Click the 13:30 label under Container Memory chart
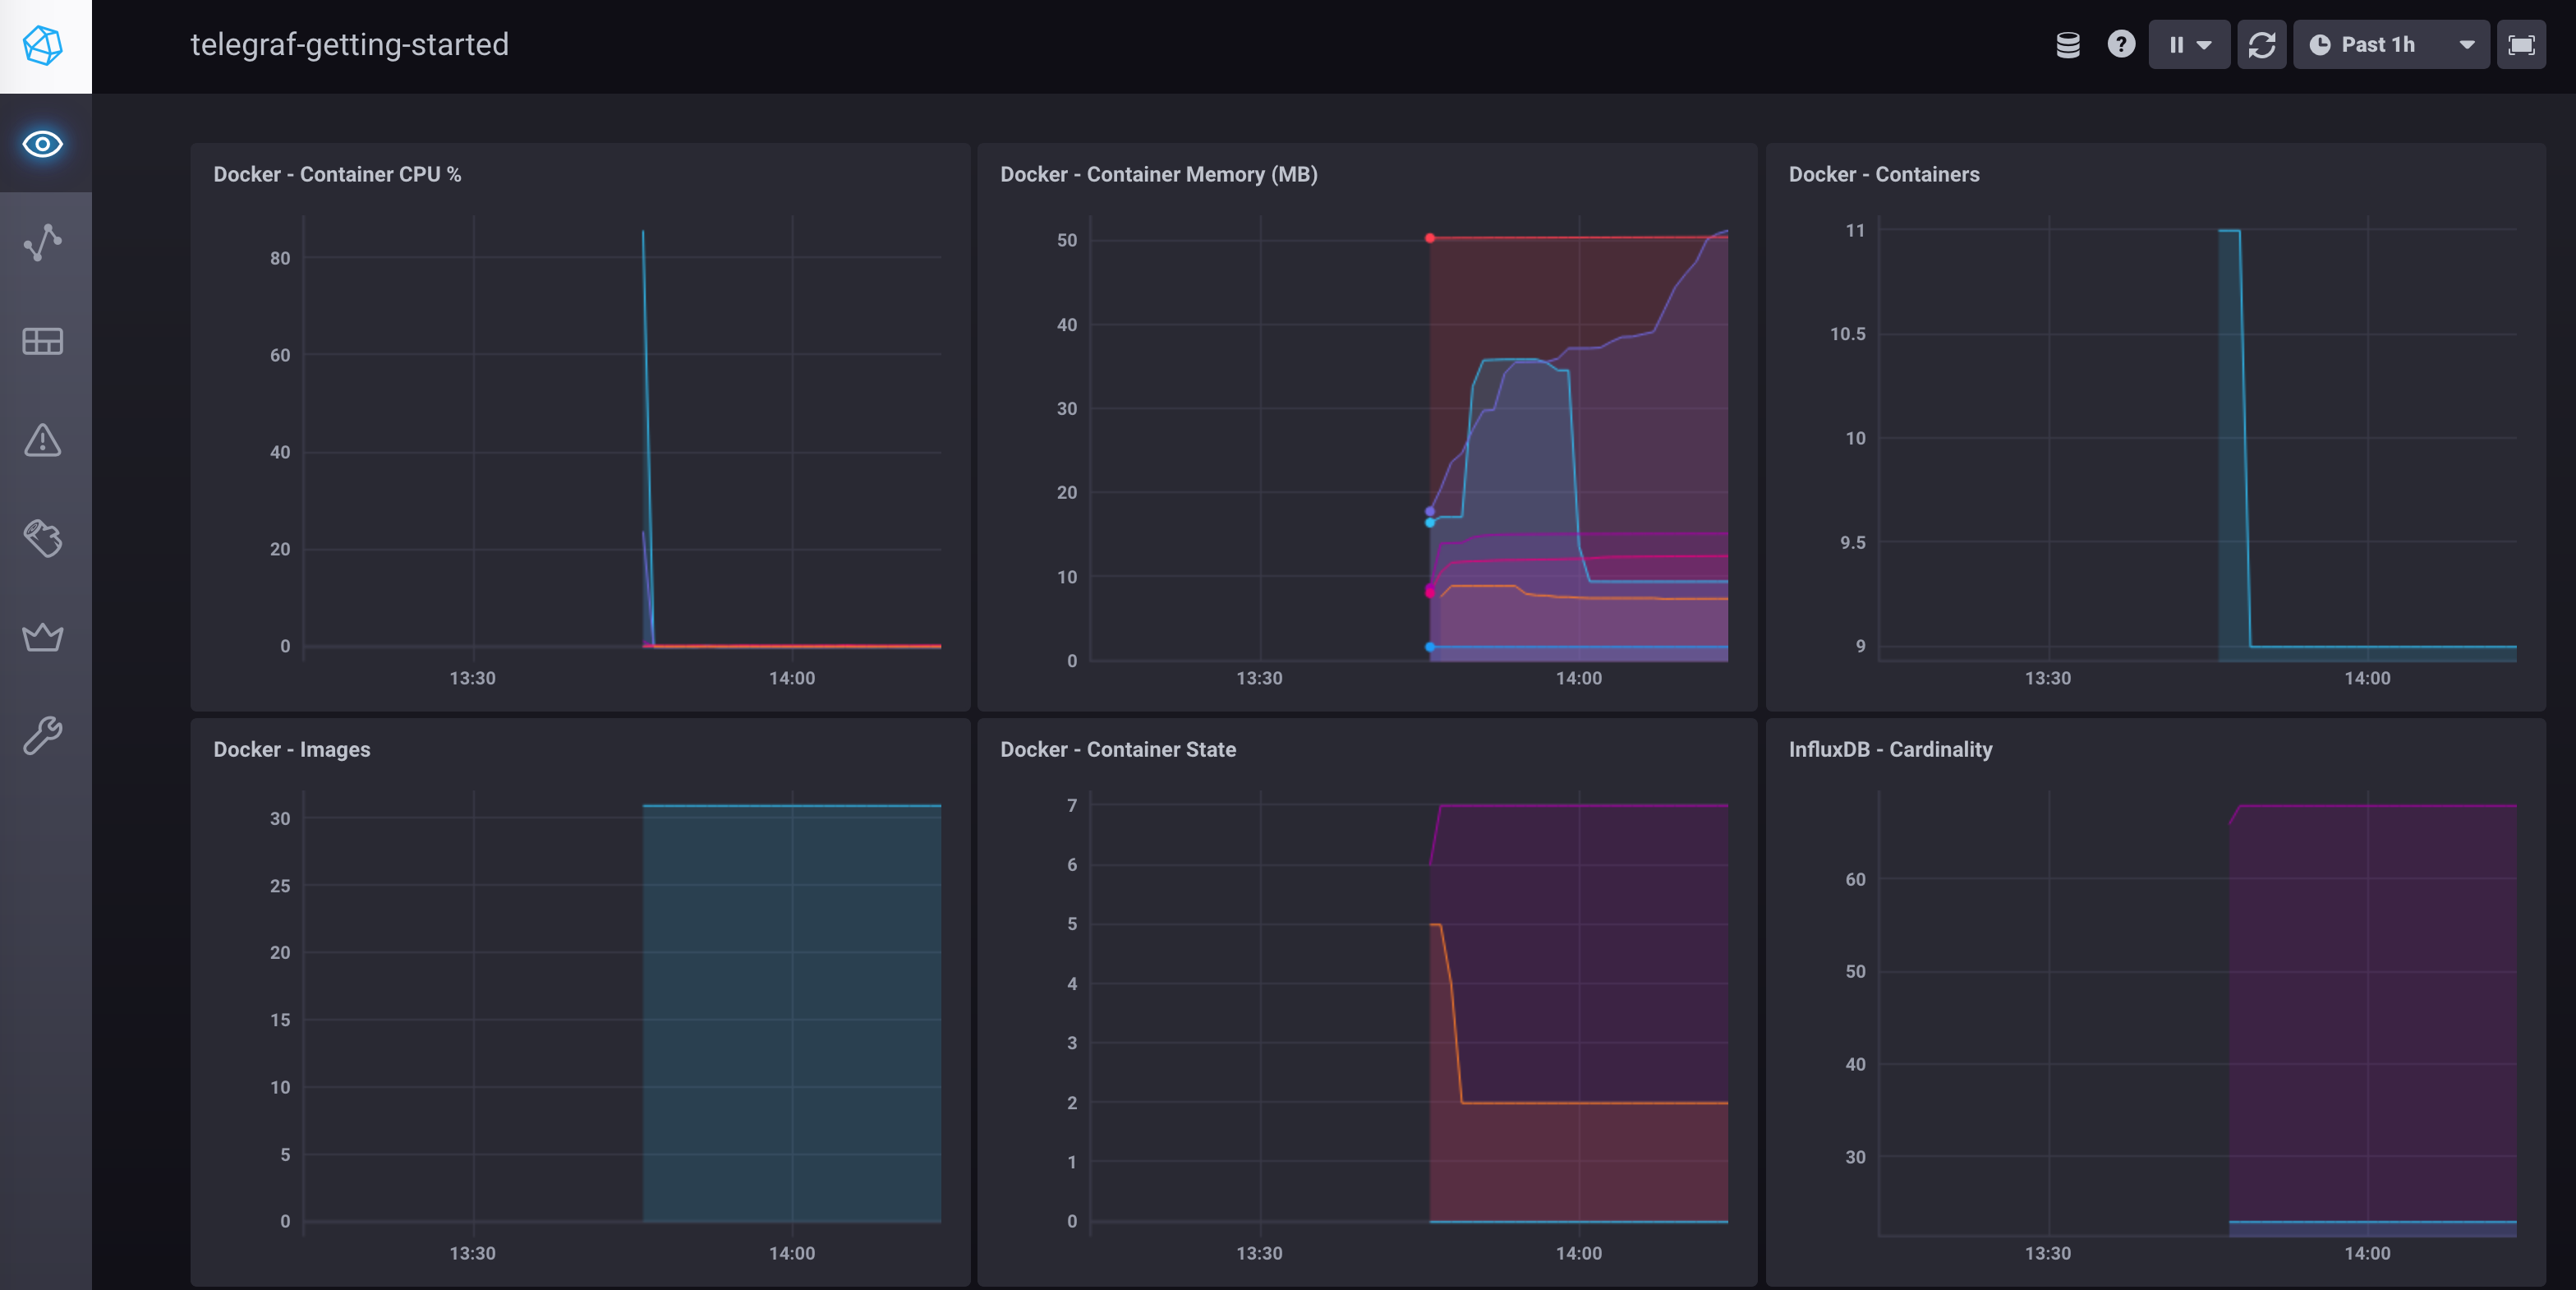The image size is (2576, 1290). coord(1259,678)
